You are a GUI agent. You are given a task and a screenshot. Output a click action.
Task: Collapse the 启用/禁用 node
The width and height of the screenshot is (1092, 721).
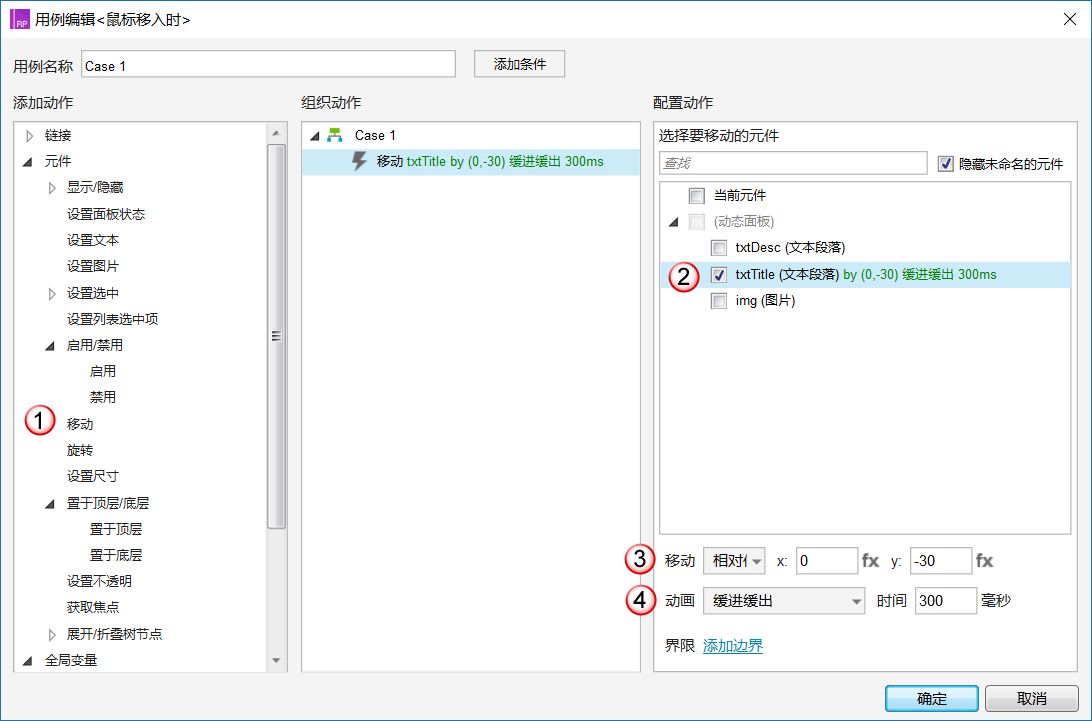pos(50,346)
